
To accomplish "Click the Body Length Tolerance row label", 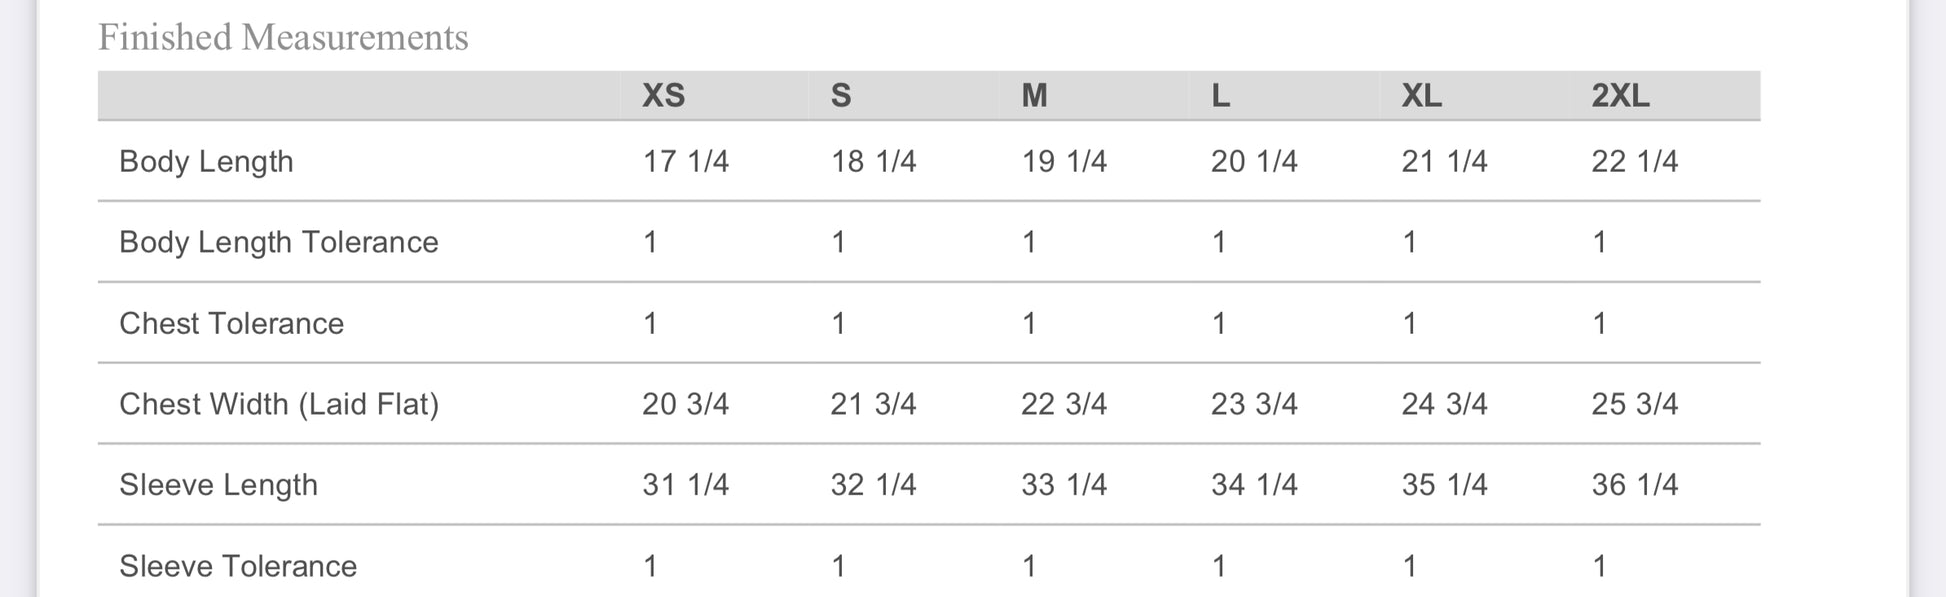I will (278, 242).
